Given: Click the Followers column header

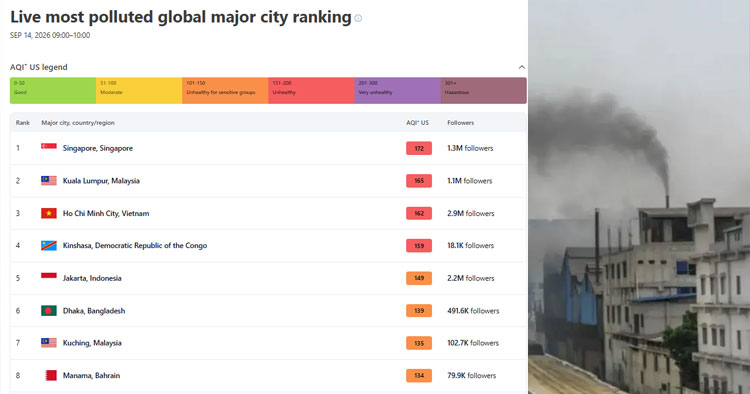Looking at the screenshot, I should [x=461, y=123].
